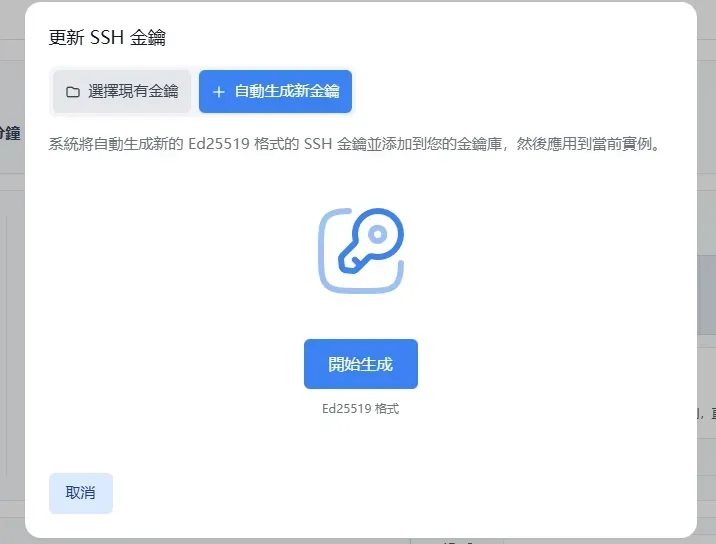Click the empty space right of 取消 button

[x=400, y=493]
